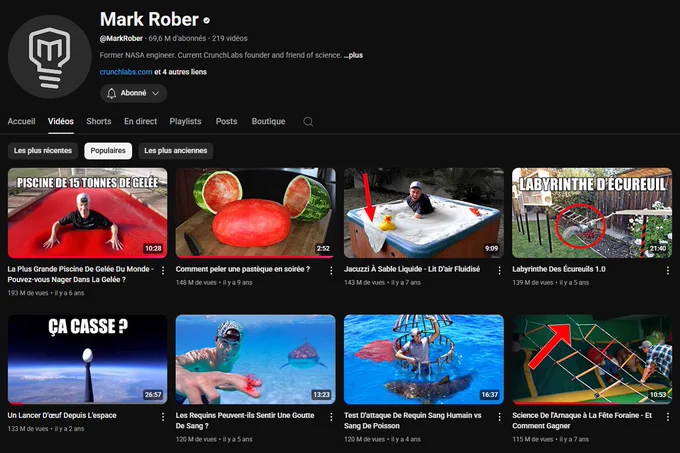This screenshot has width=680, height=453.
Task: Click the Mark Rober channel avatar logo
Action: pos(49,57)
